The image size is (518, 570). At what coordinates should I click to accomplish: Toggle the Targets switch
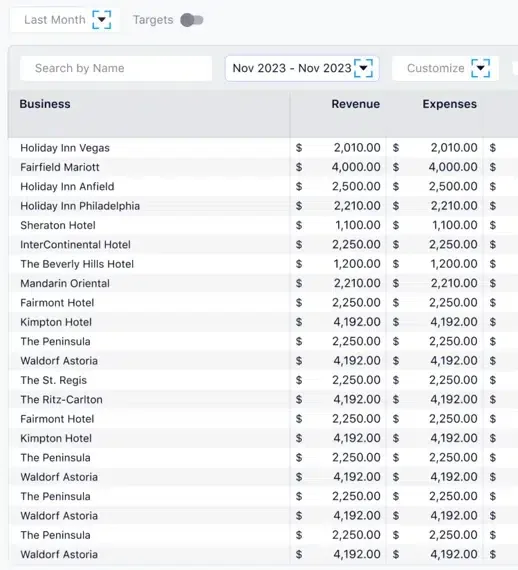[192, 20]
